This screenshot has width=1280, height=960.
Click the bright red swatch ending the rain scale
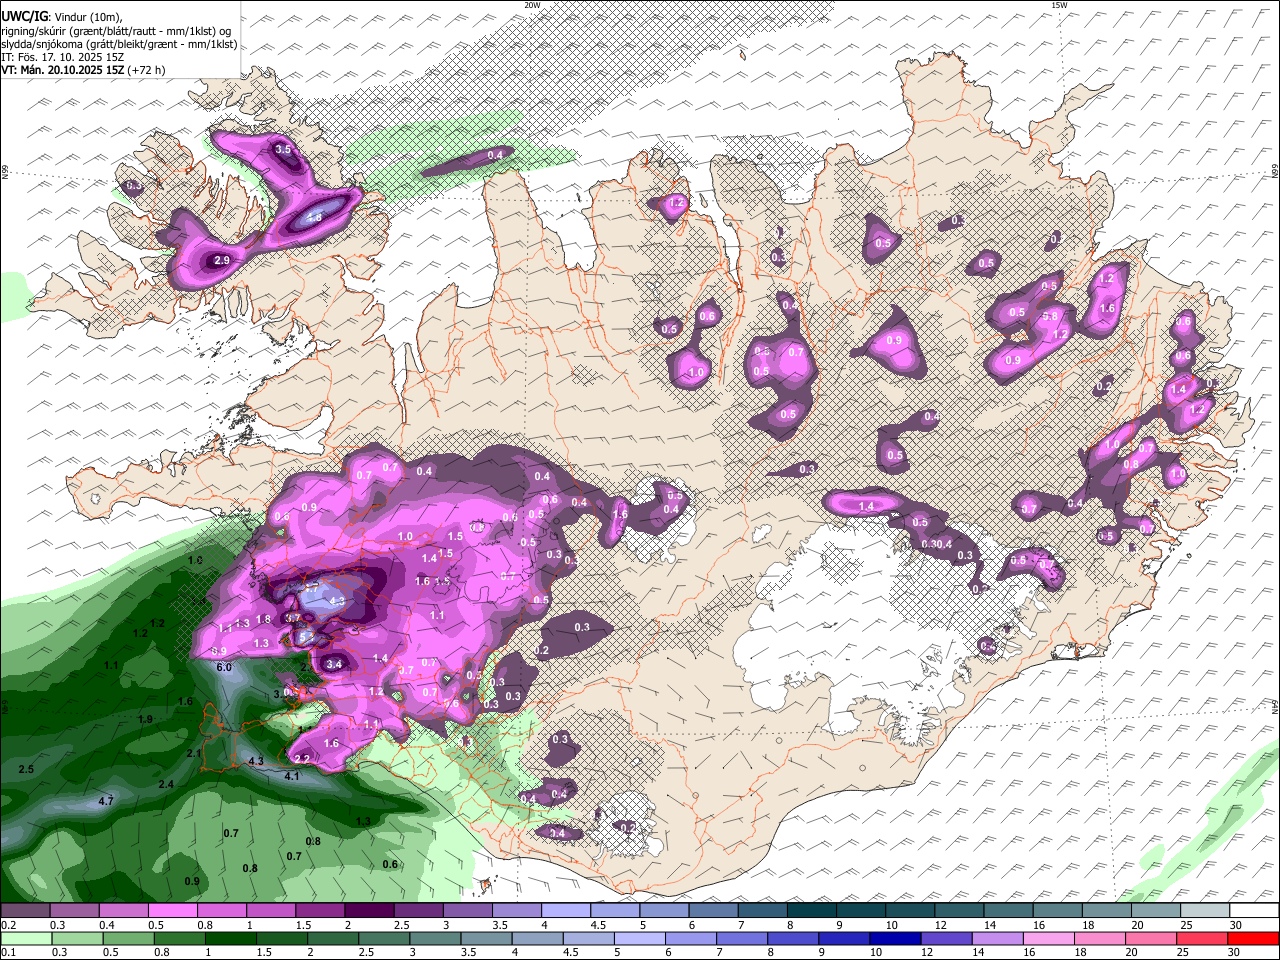1252,937
